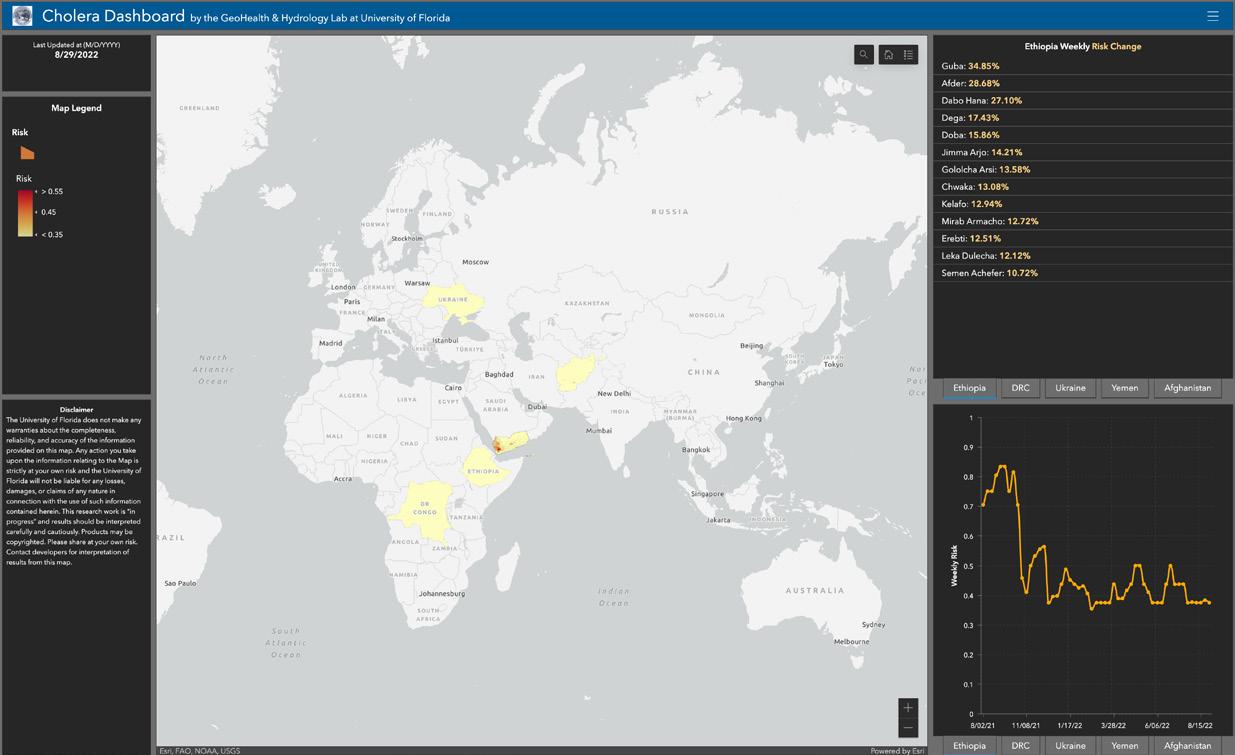Select the Kelafo: 12.94% row
The height and width of the screenshot is (755, 1235).
tap(1083, 204)
